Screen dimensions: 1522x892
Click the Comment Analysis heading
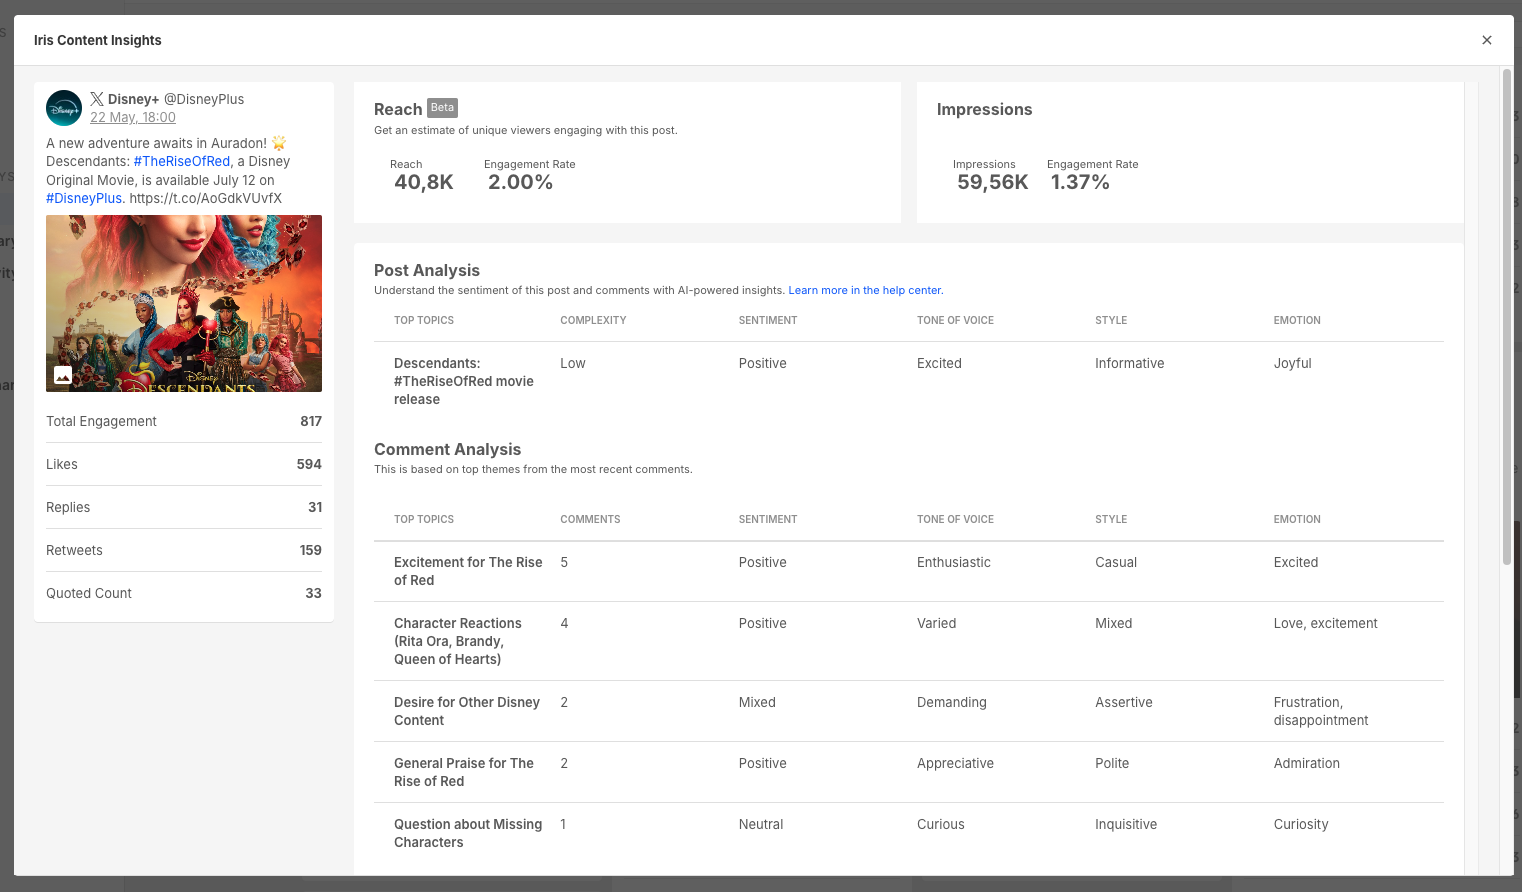[x=447, y=449]
